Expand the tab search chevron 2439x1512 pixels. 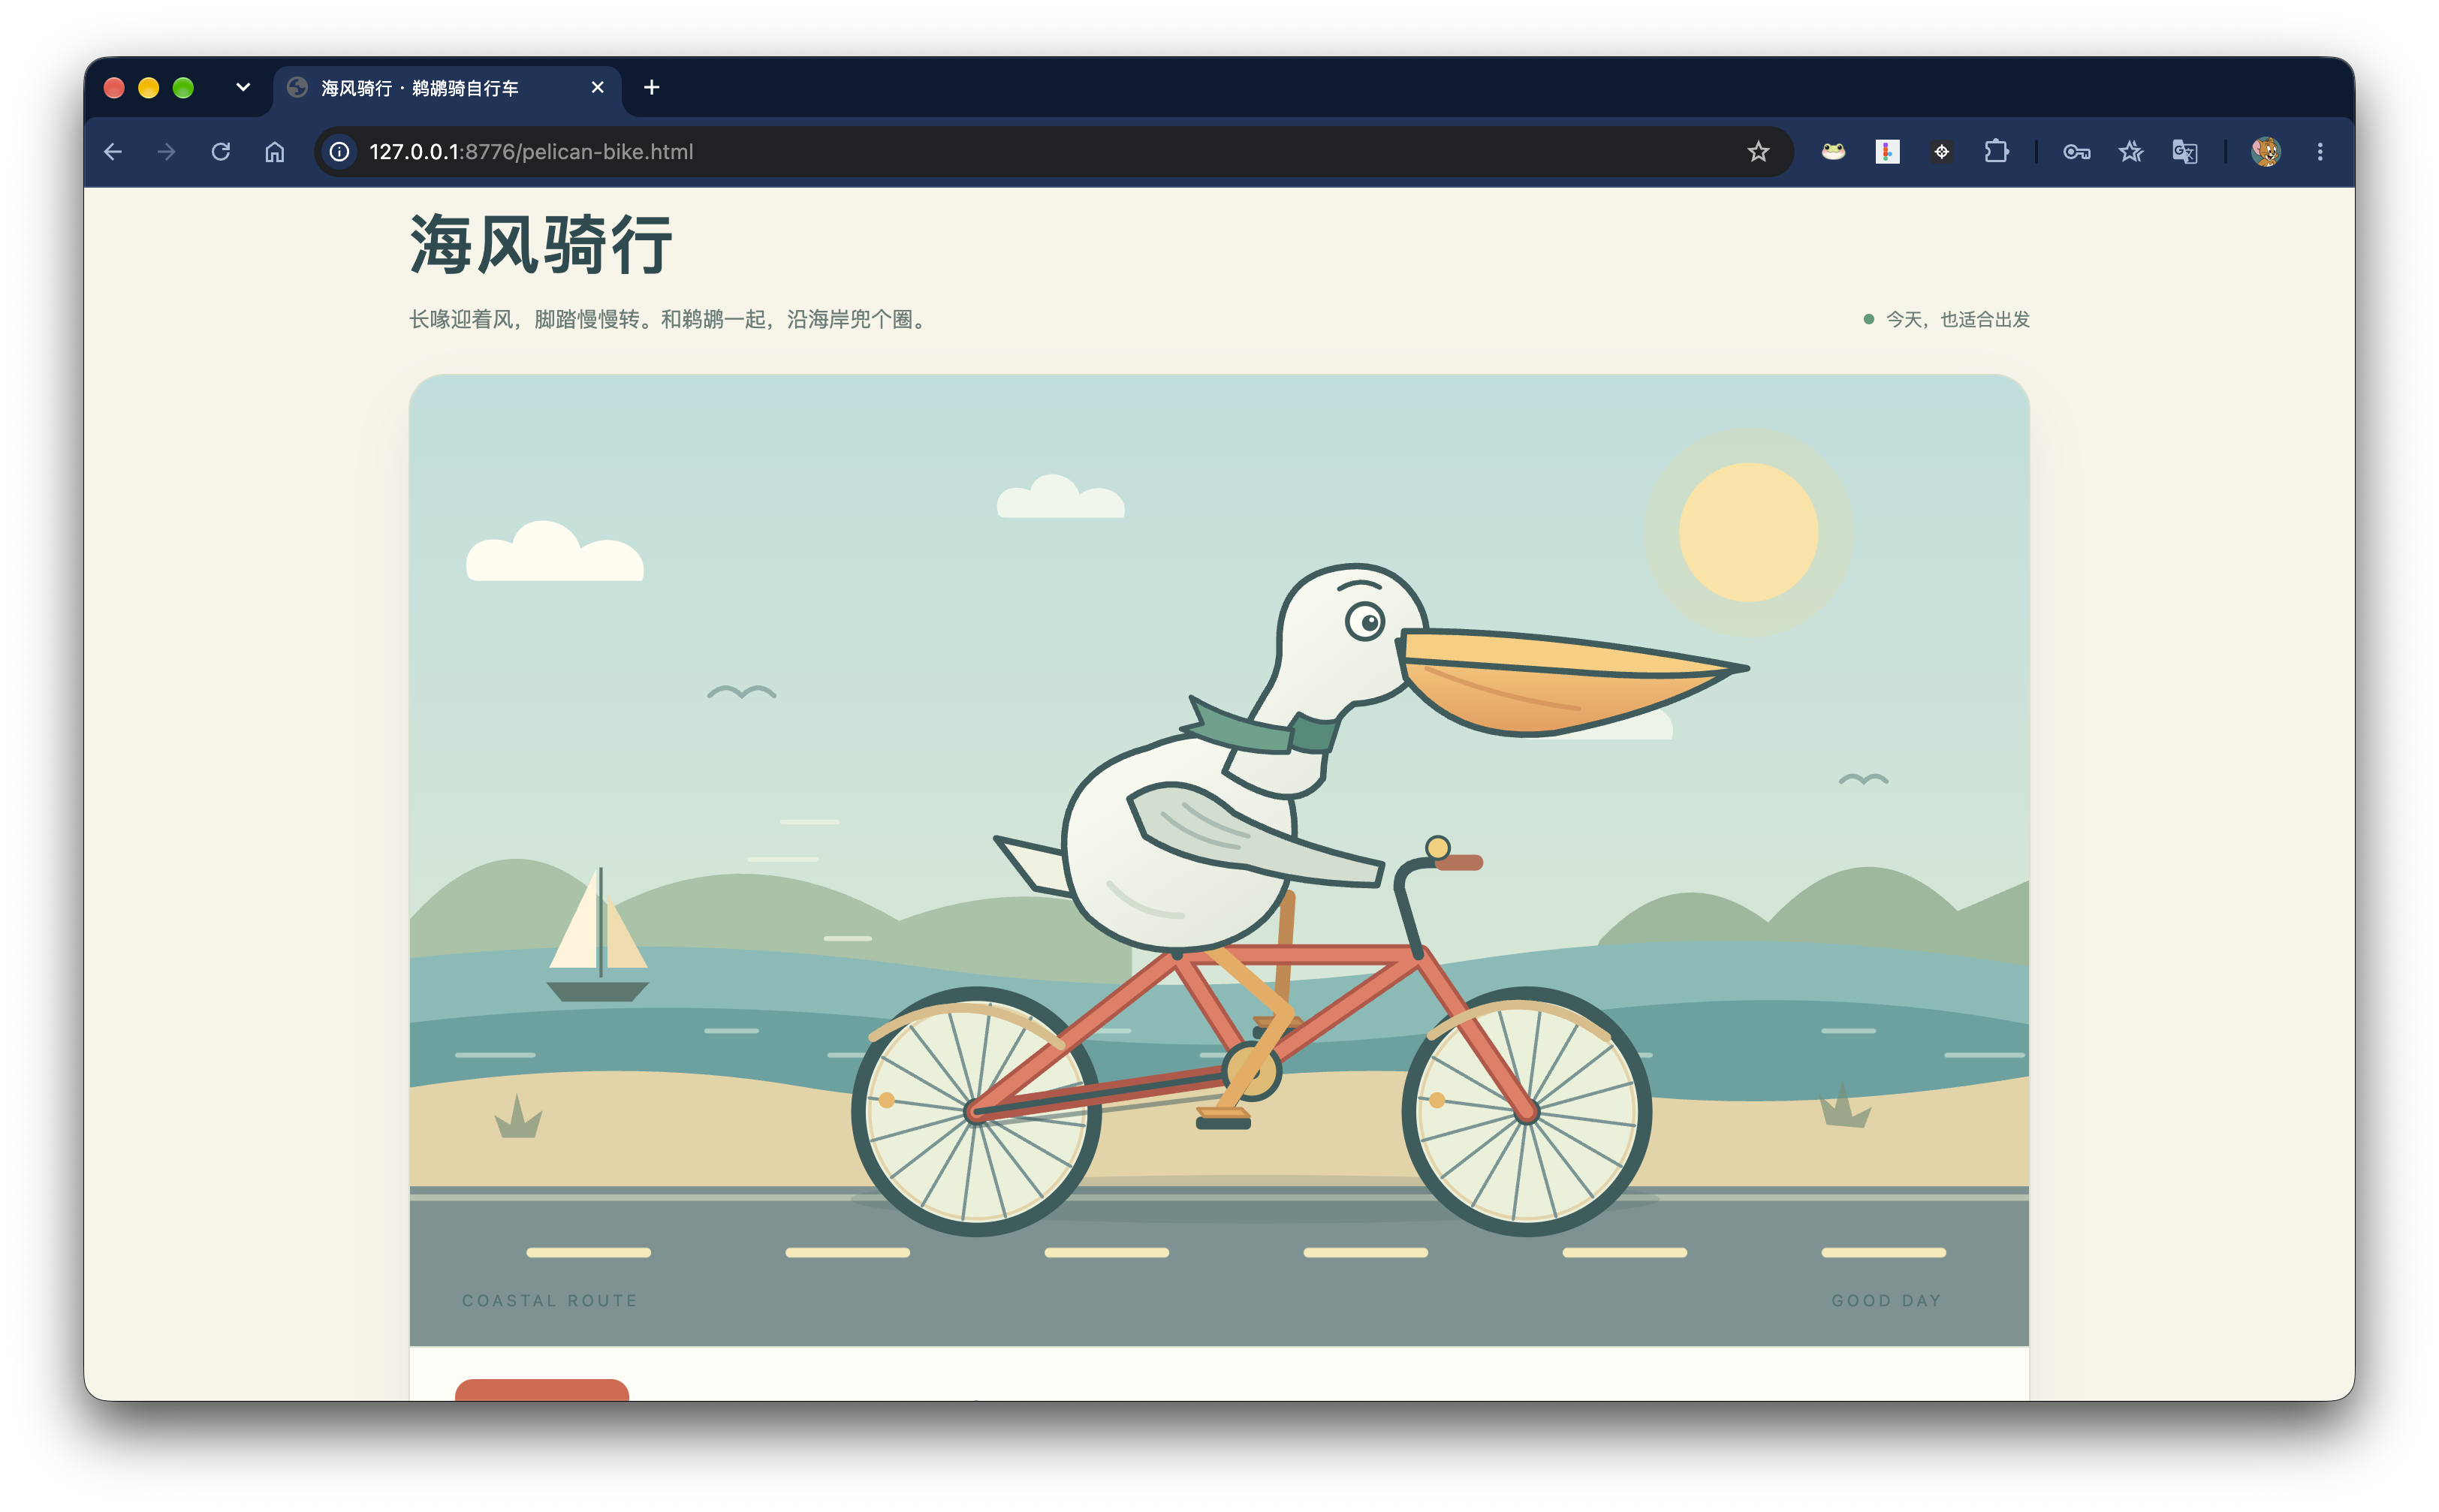[243, 87]
